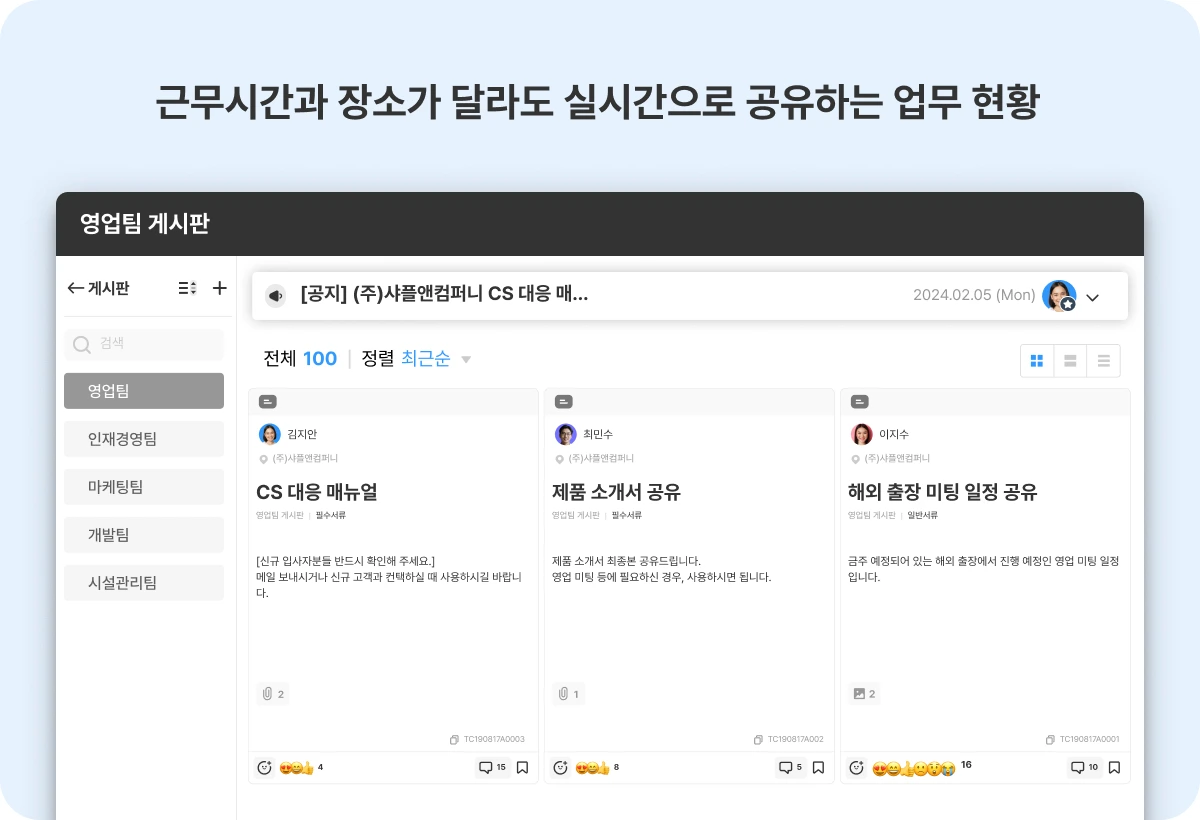
Task: Open images on 해외 출장 미팅 card
Action: tap(864, 694)
